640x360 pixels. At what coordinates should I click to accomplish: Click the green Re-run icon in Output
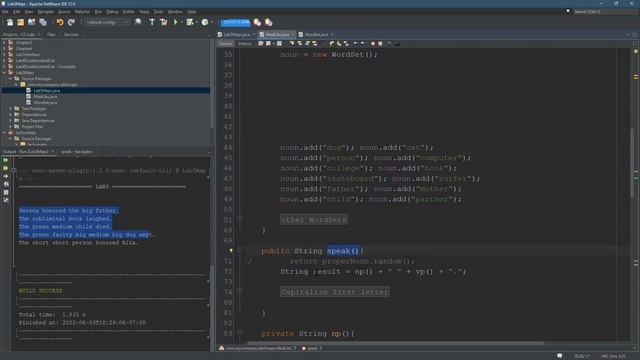(6, 160)
